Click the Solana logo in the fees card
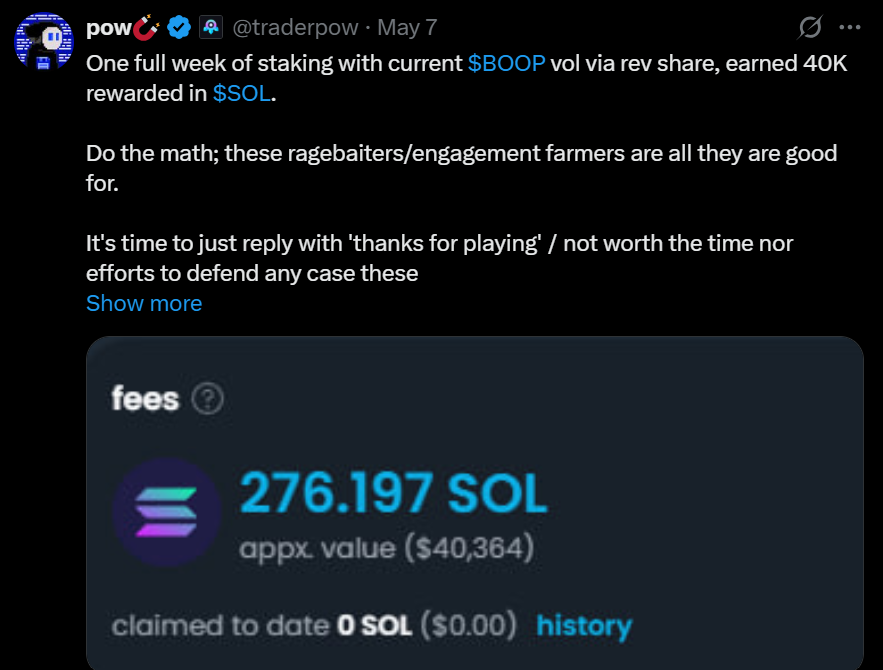Image resolution: width=883 pixels, height=670 pixels. (166, 511)
